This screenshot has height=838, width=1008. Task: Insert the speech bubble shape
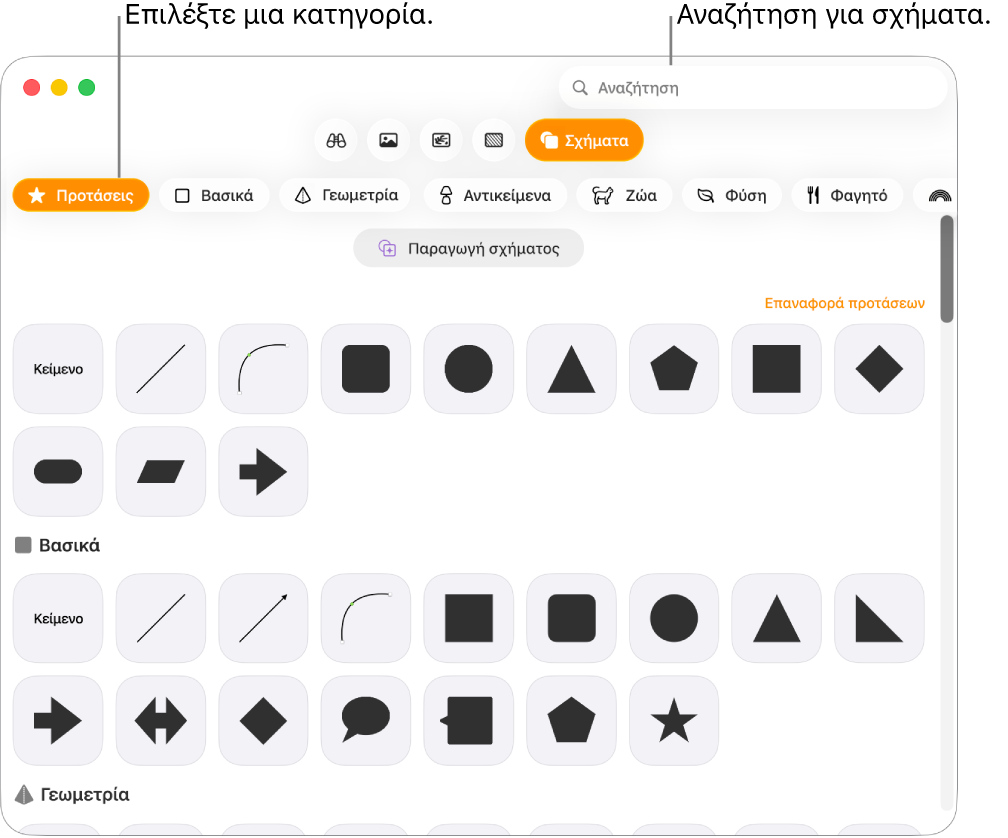click(366, 720)
